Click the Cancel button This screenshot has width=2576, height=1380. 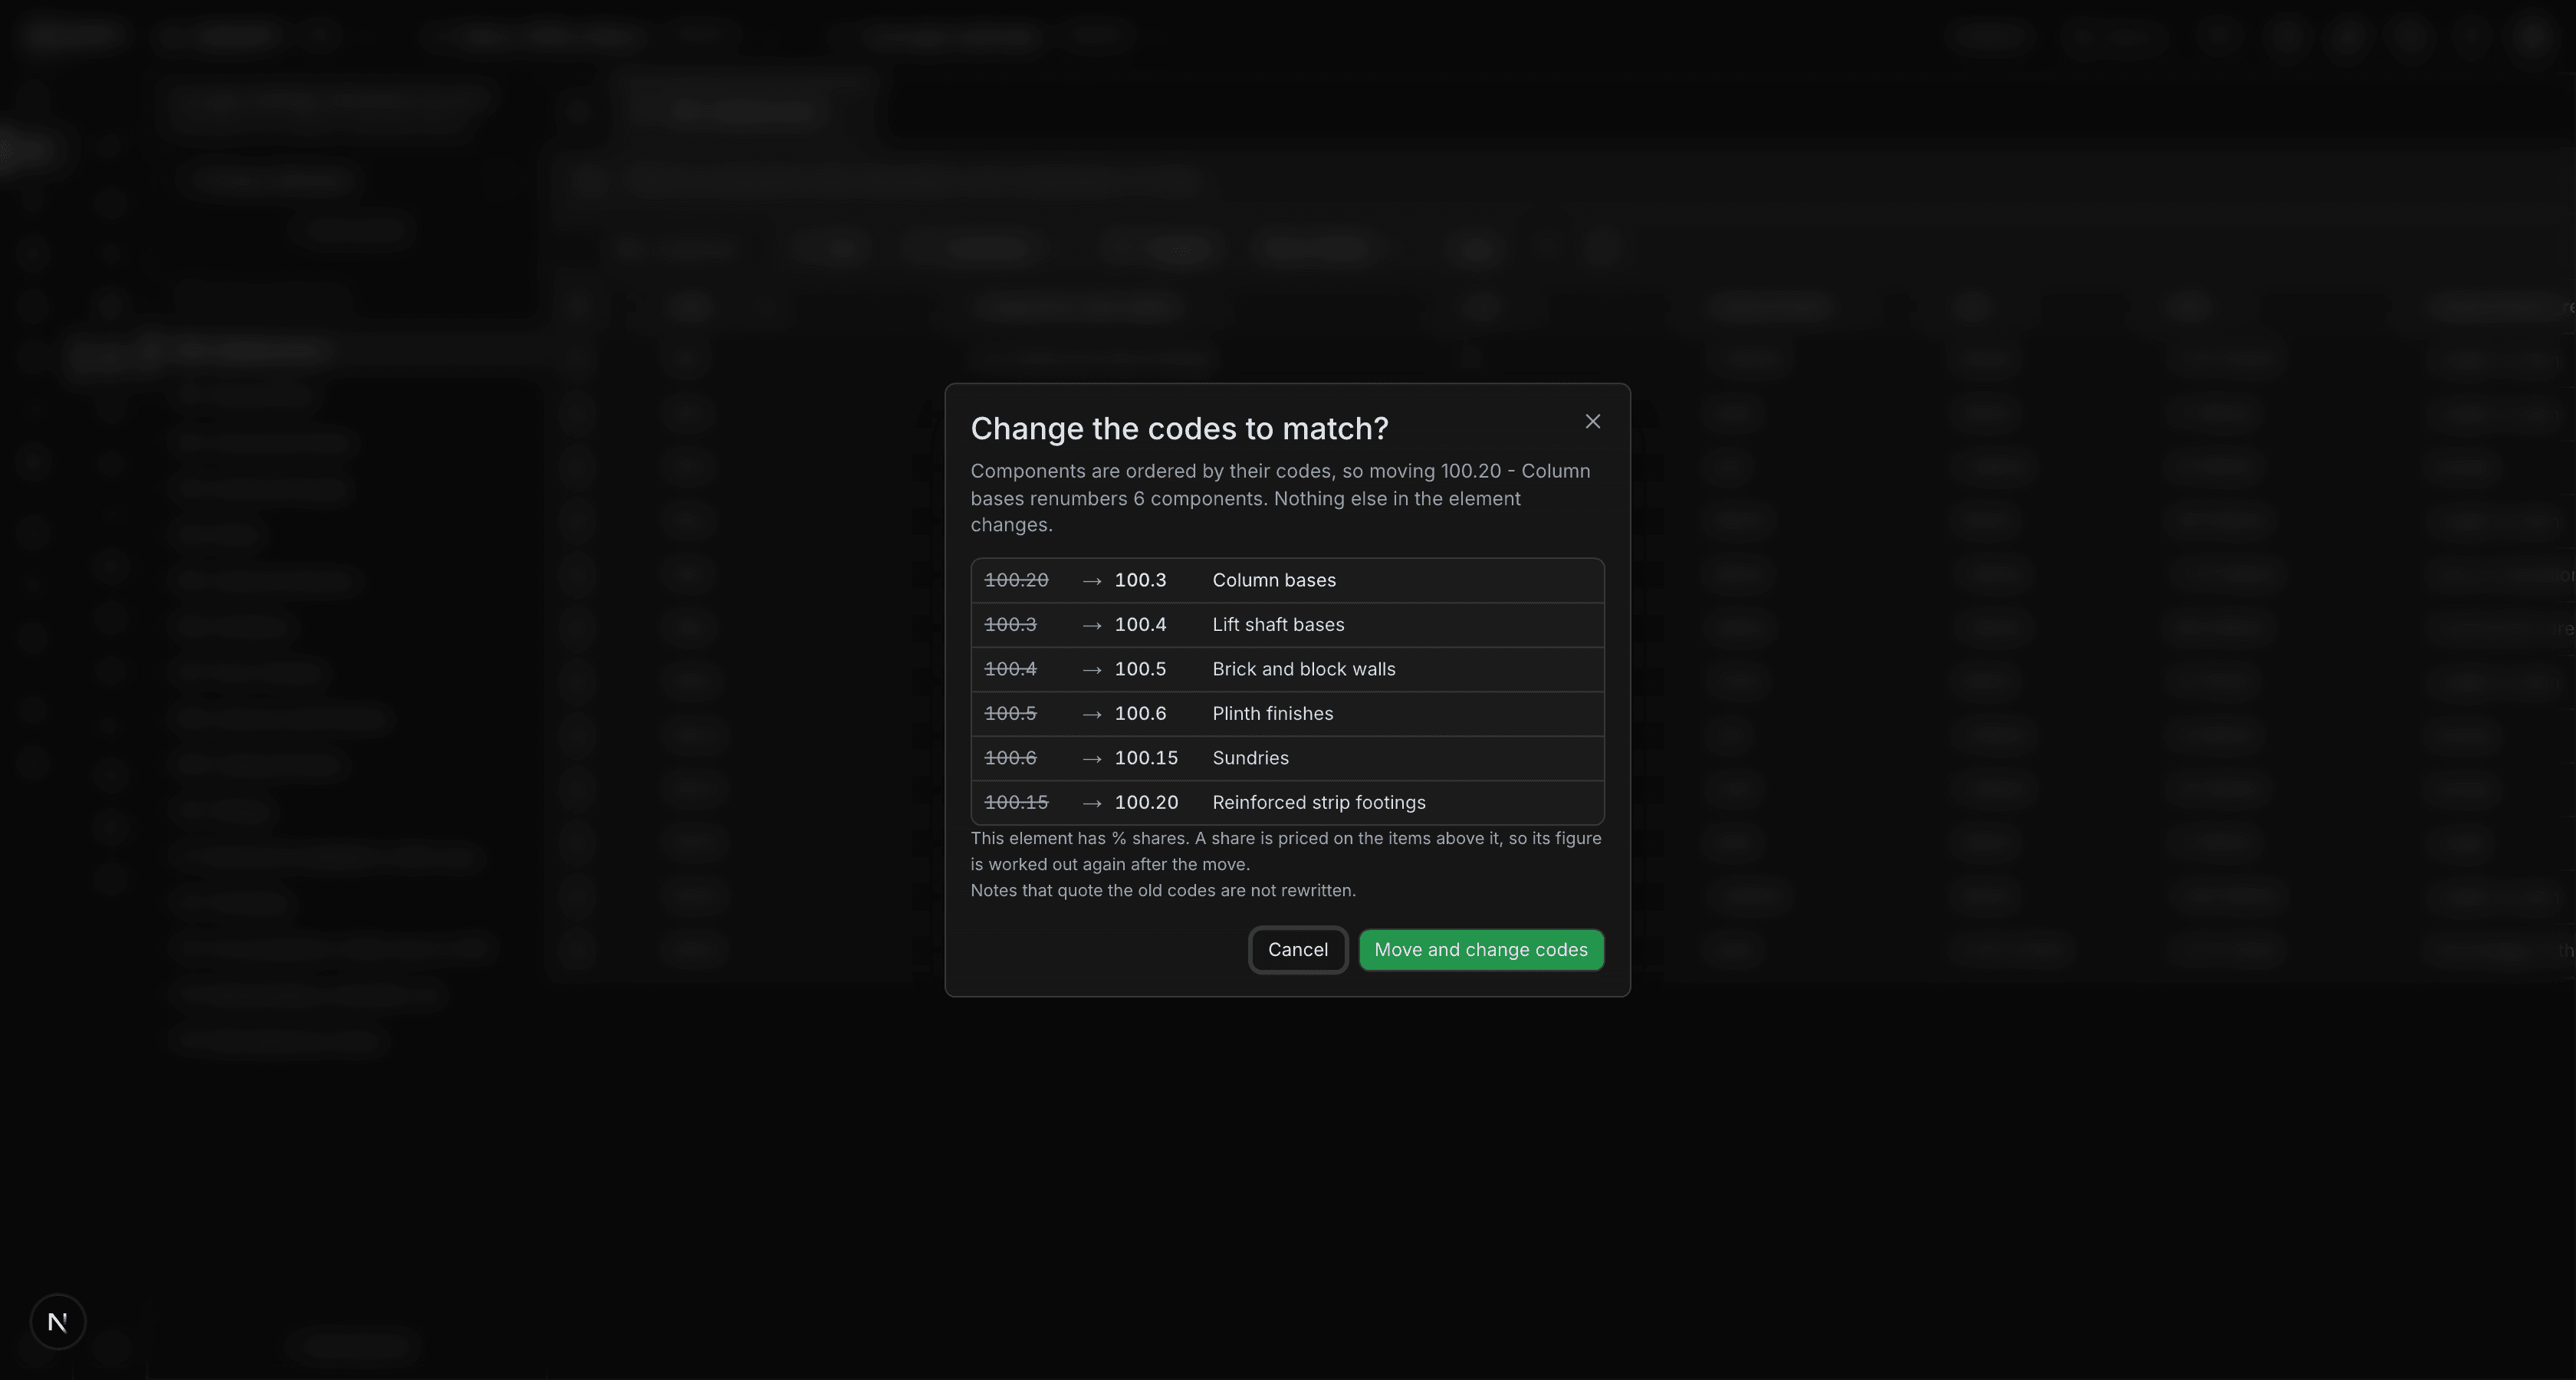pyautogui.click(x=1298, y=950)
